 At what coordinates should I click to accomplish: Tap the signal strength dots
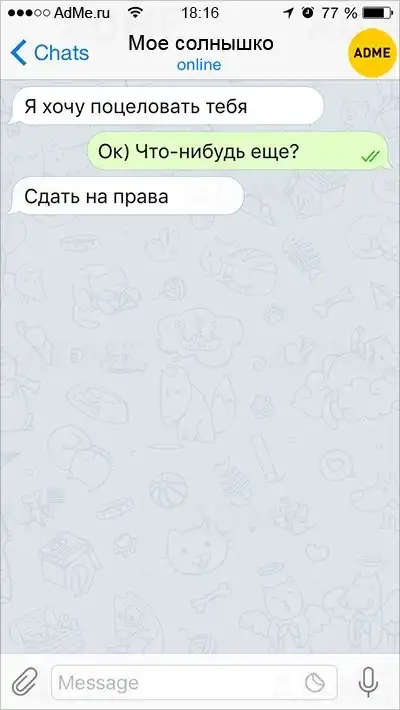click(28, 13)
